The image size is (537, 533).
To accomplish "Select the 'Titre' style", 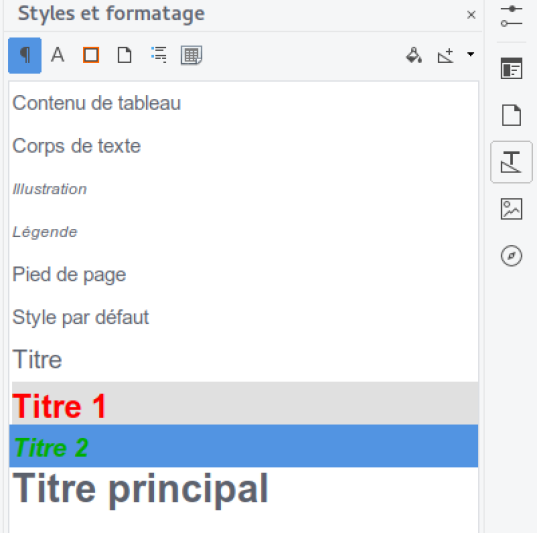I will click(243, 360).
